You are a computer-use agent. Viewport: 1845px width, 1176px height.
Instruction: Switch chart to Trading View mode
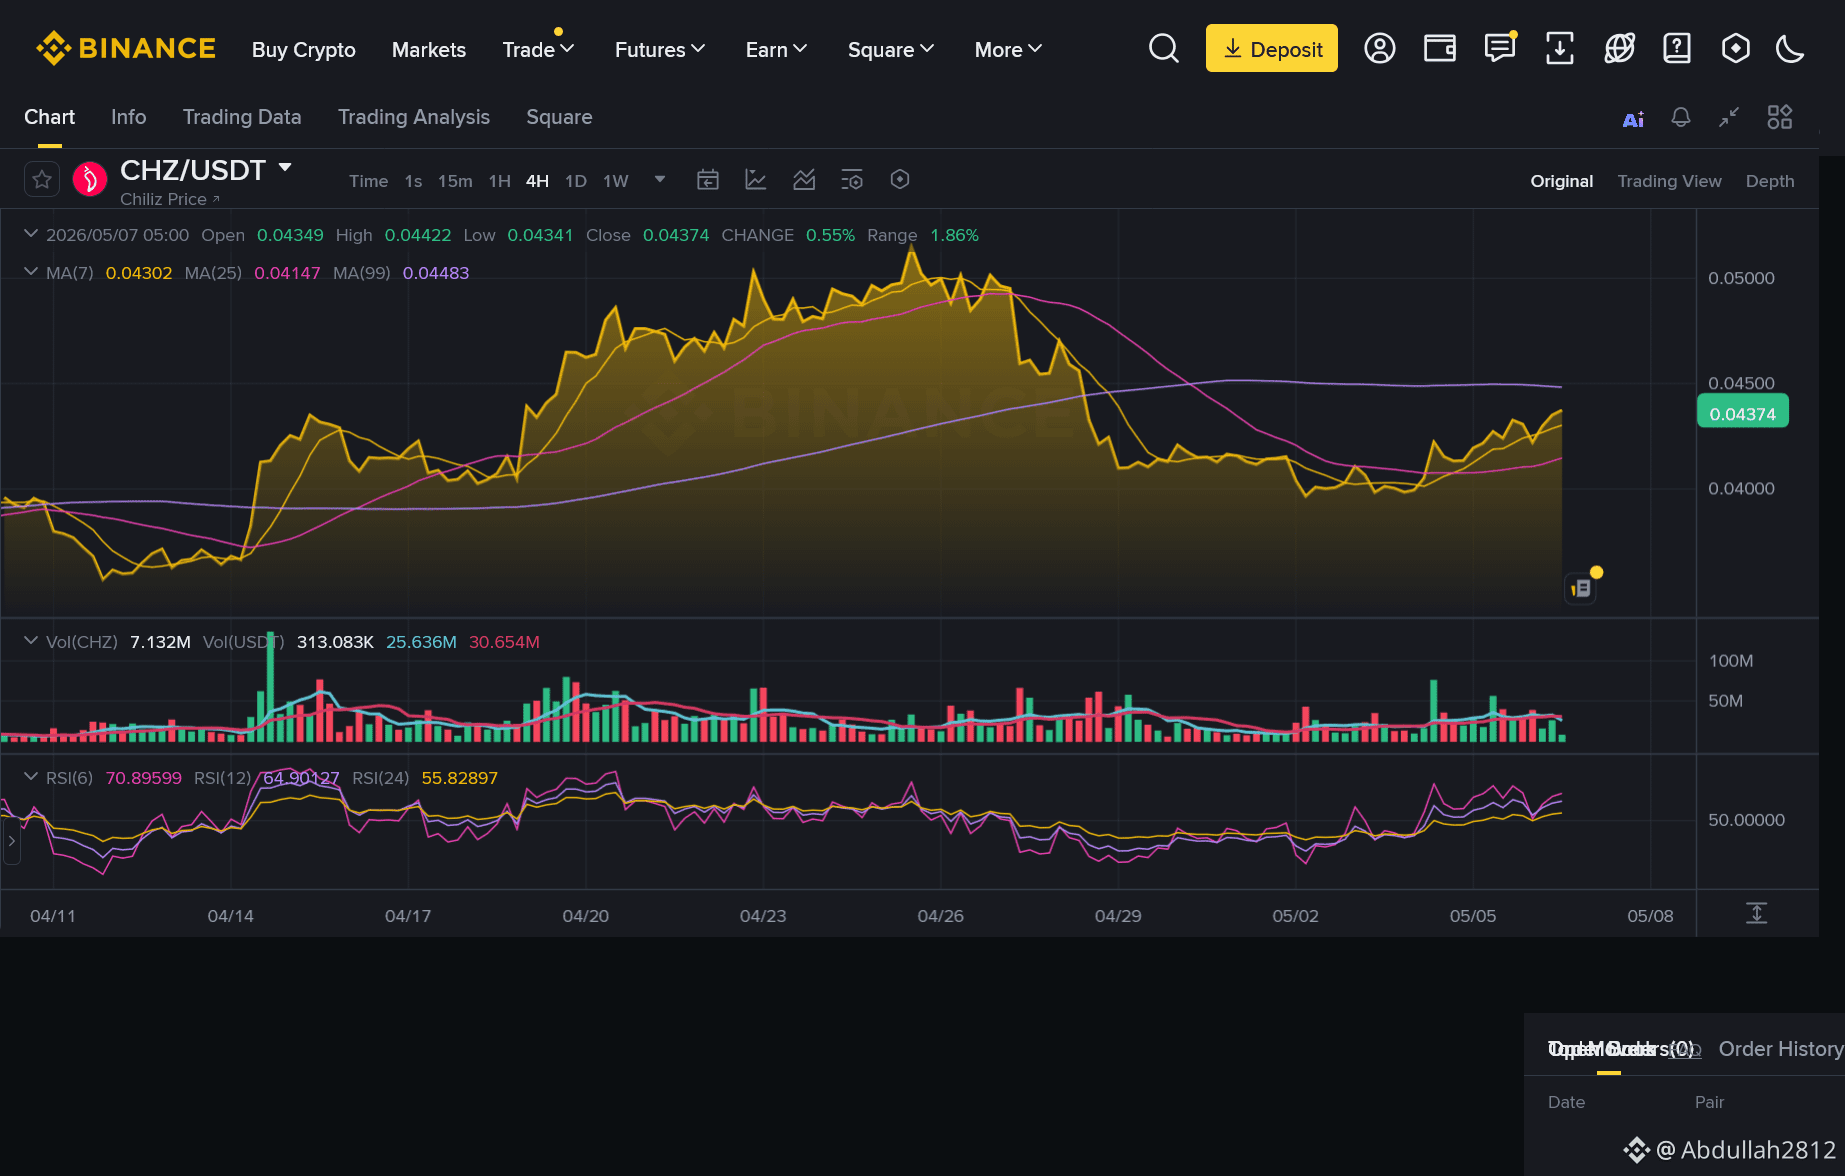click(x=1669, y=181)
